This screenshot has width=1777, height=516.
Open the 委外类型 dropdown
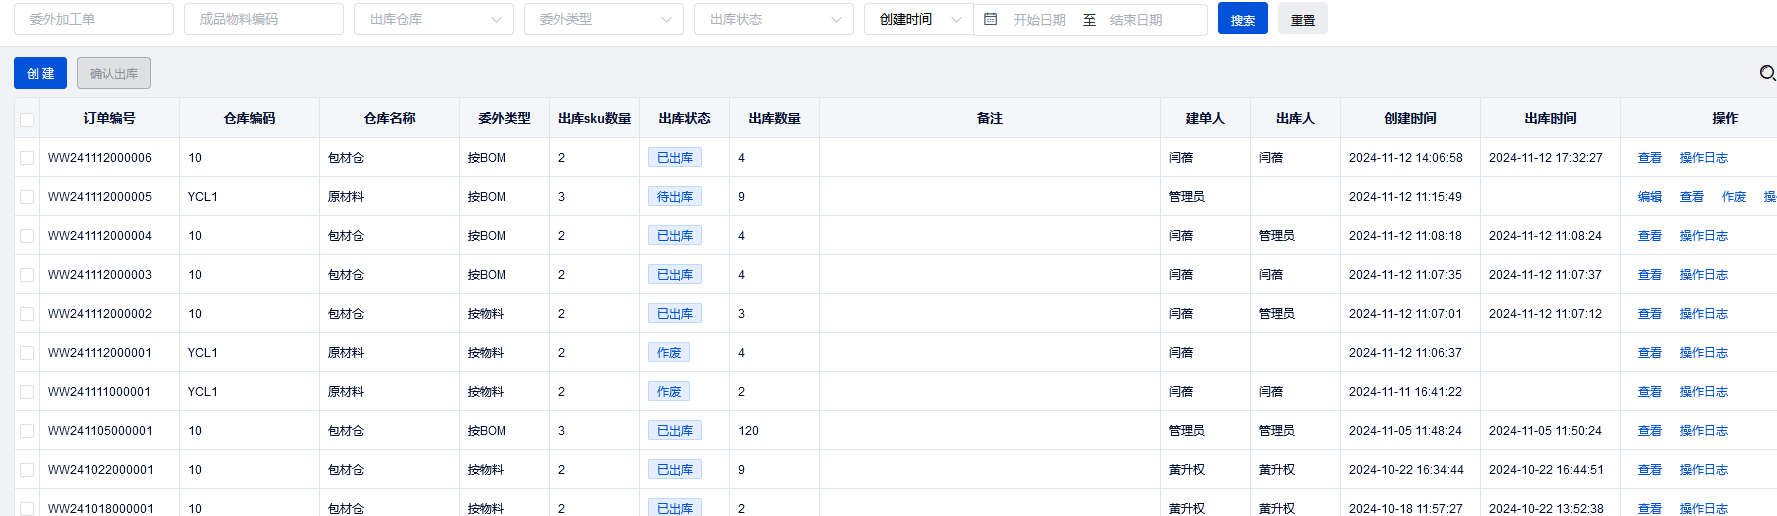[x=603, y=19]
